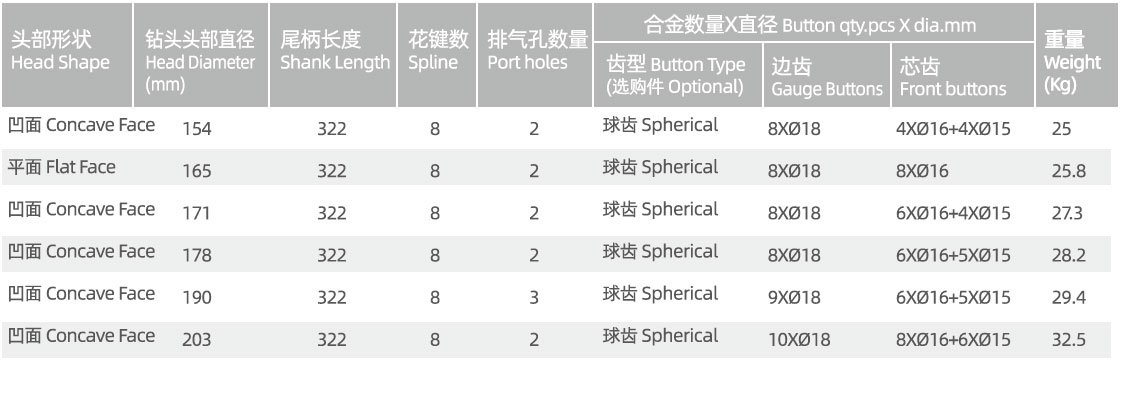Viewport: 1121px width, 400px height.
Task: Select the 10XØ18 gauge buttons cell
Action: pyautogui.click(x=799, y=339)
